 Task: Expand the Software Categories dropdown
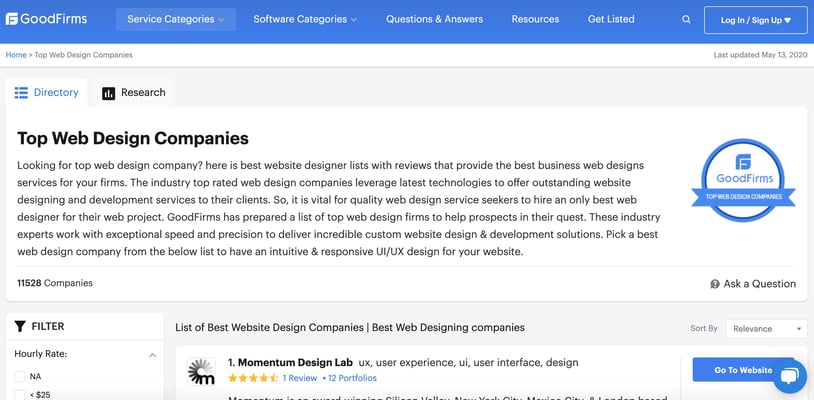305,19
